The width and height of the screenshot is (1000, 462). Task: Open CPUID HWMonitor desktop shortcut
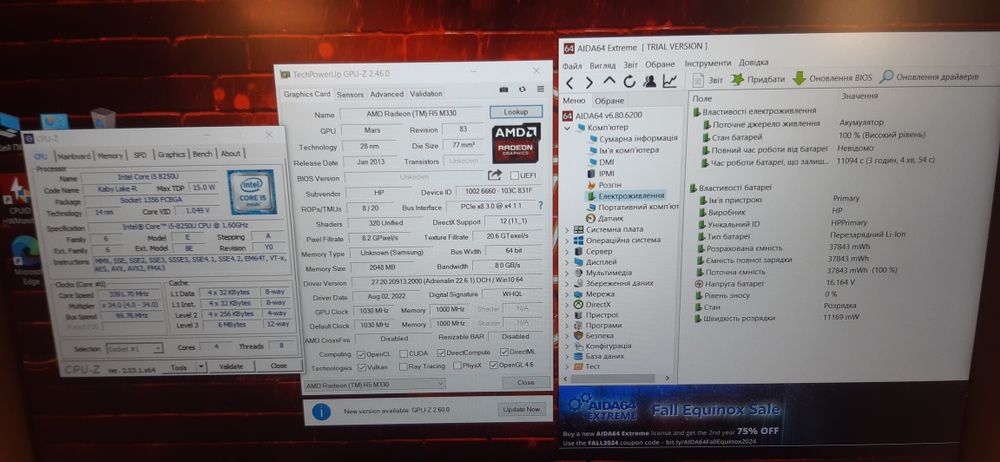[17, 199]
